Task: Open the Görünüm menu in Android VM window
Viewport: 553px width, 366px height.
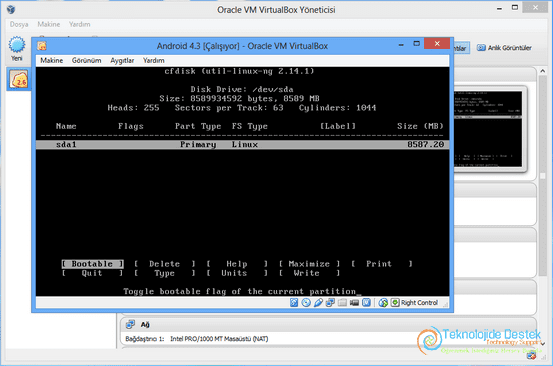Action: [x=86, y=60]
